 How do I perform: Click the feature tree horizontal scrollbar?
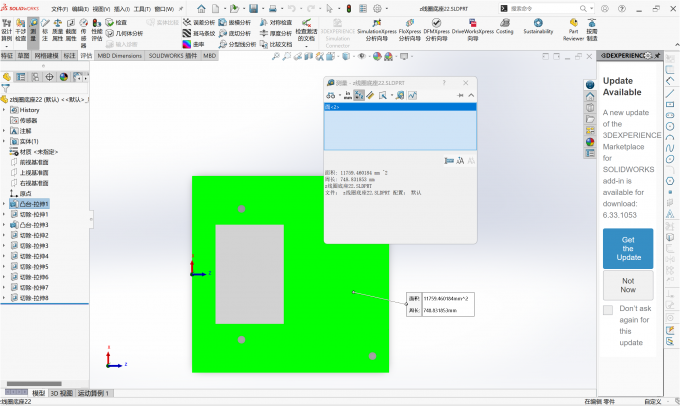[x=34, y=383]
